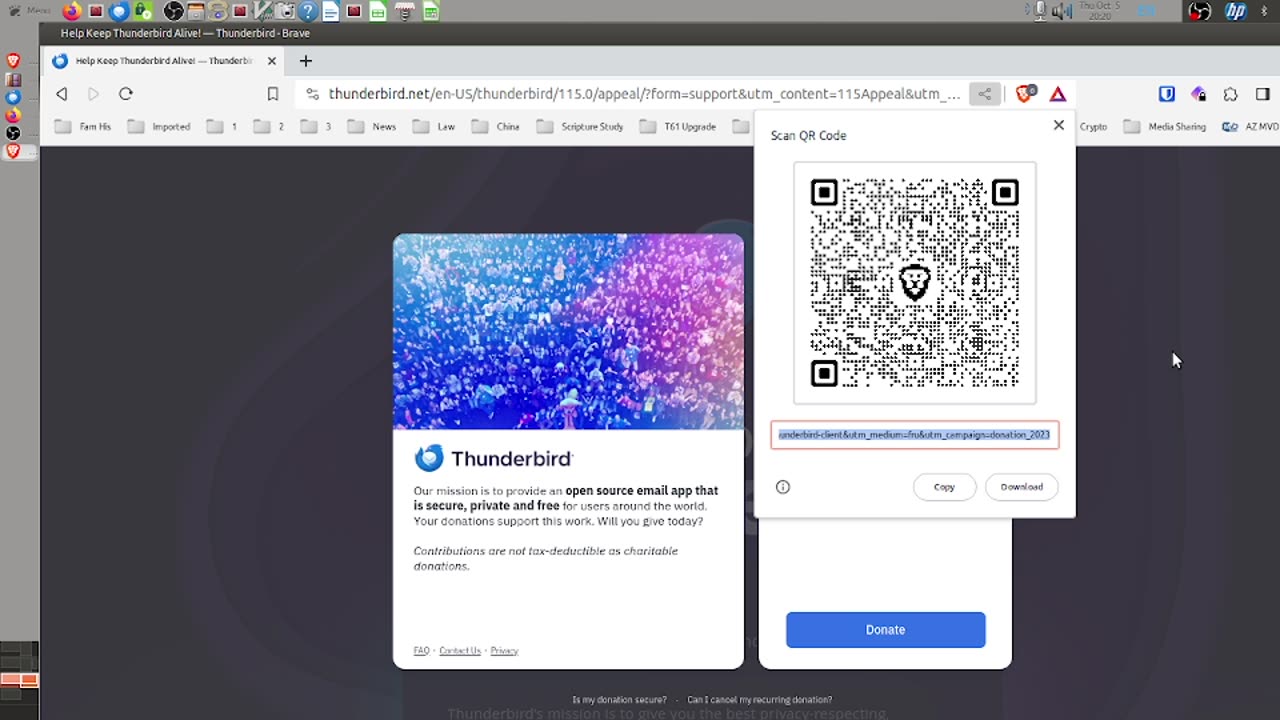Click the HP tray icon
This screenshot has height=720, width=1280.
(x=1236, y=11)
